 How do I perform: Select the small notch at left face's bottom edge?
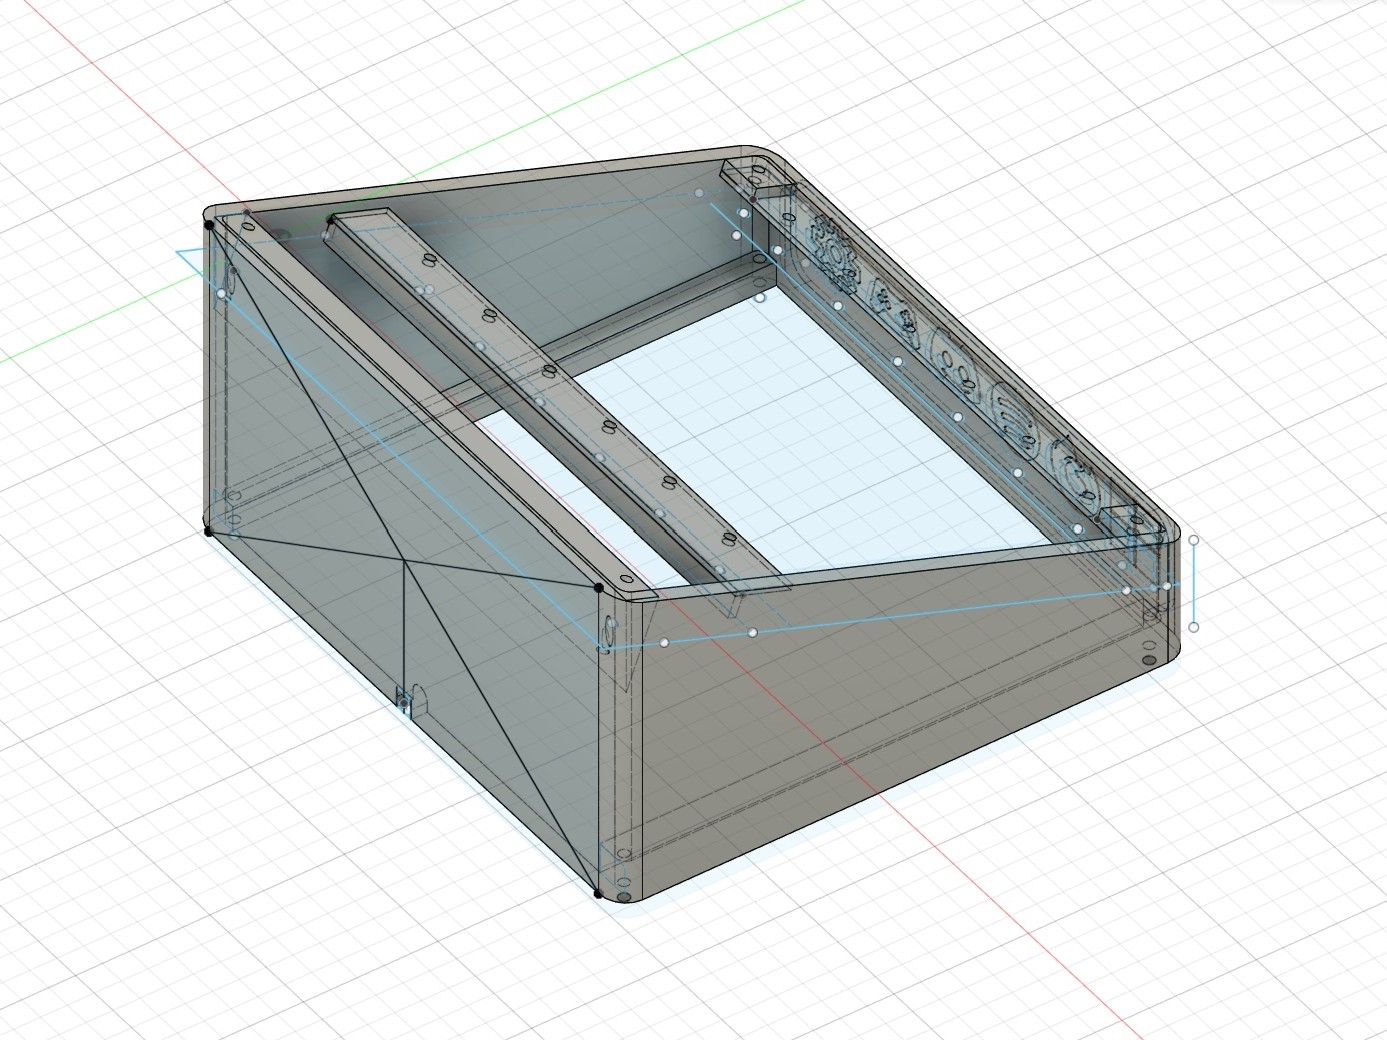pyautogui.click(x=404, y=700)
